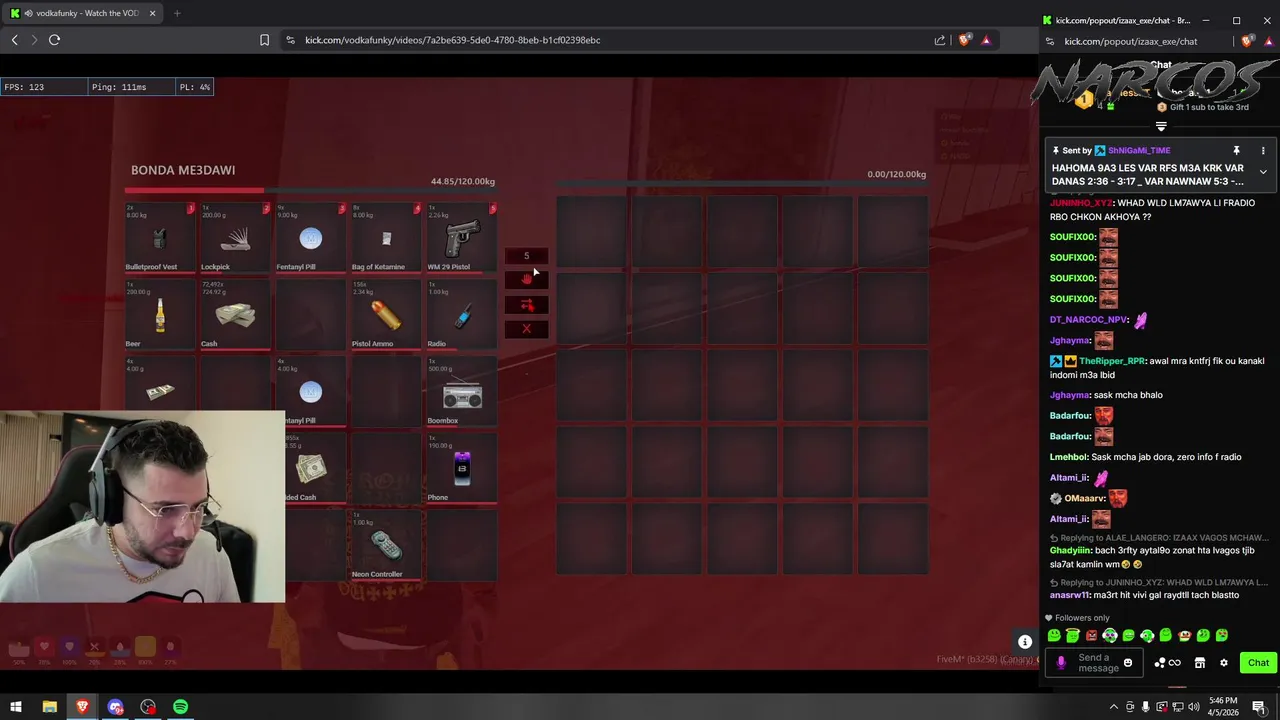Open Spotify from the taskbar
The width and height of the screenshot is (1280, 720).
180,707
